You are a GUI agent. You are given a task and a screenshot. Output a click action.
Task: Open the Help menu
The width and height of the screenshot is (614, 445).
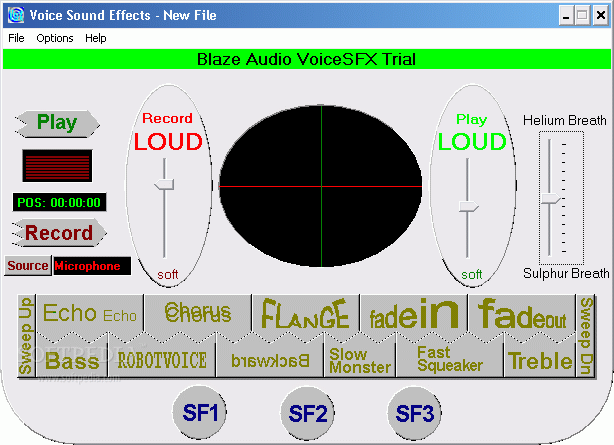96,38
